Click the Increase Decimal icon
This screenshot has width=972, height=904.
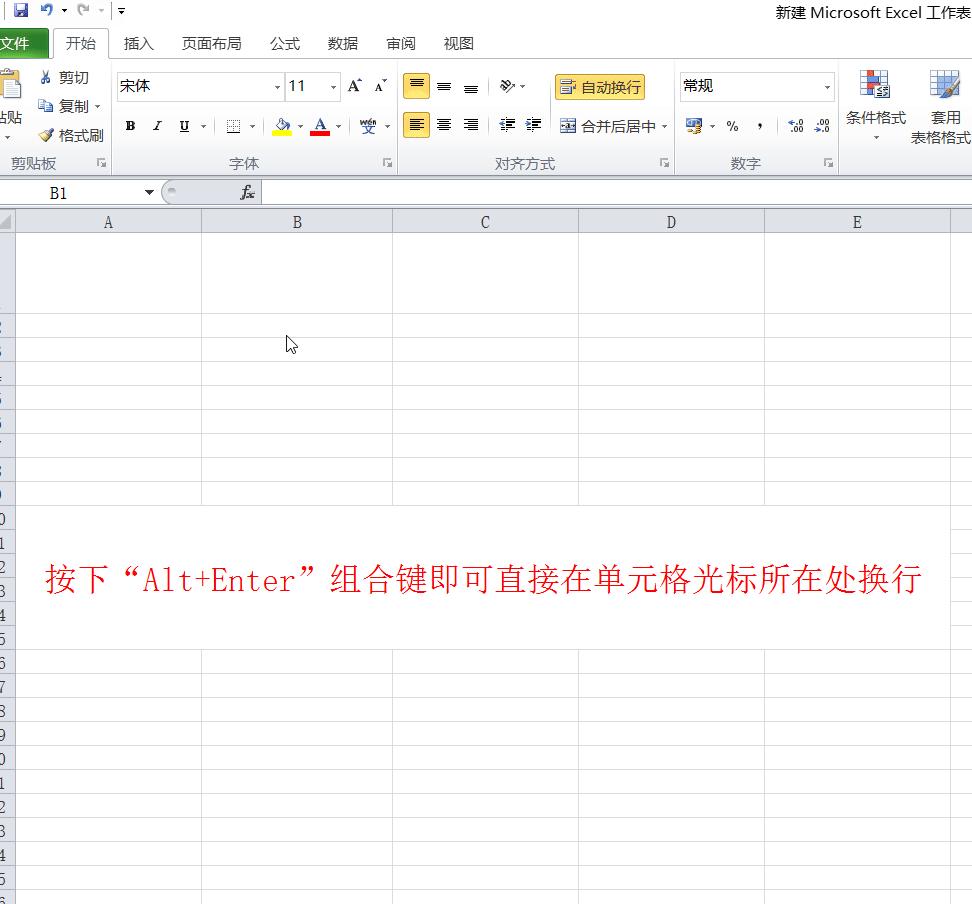[795, 126]
